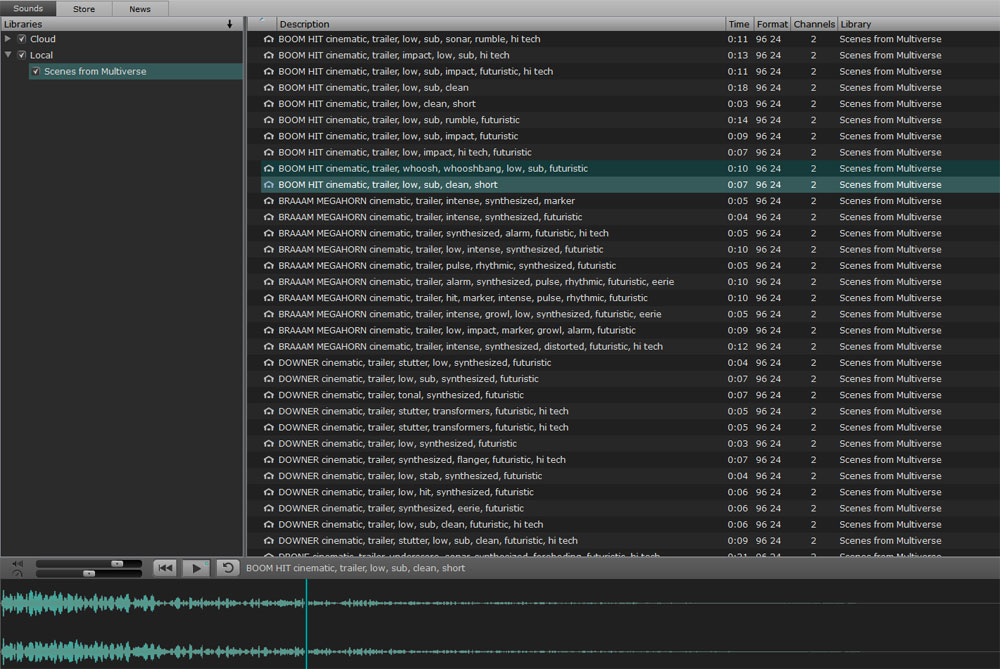Uncheck the Local library checkbox
Image resolution: width=1000 pixels, height=669 pixels.
coord(22,55)
